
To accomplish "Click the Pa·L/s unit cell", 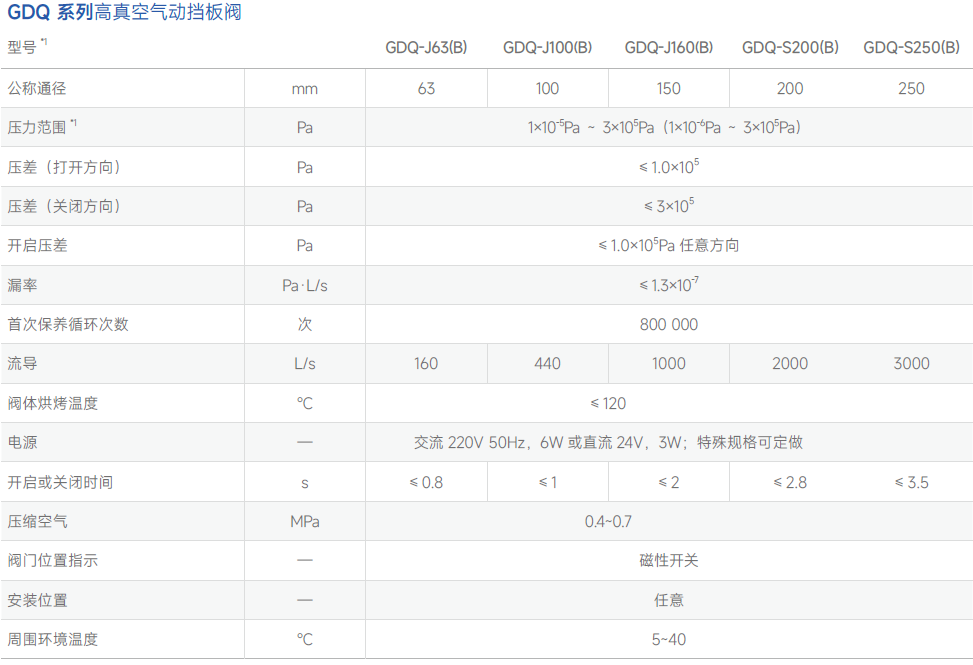I will tap(305, 285).
